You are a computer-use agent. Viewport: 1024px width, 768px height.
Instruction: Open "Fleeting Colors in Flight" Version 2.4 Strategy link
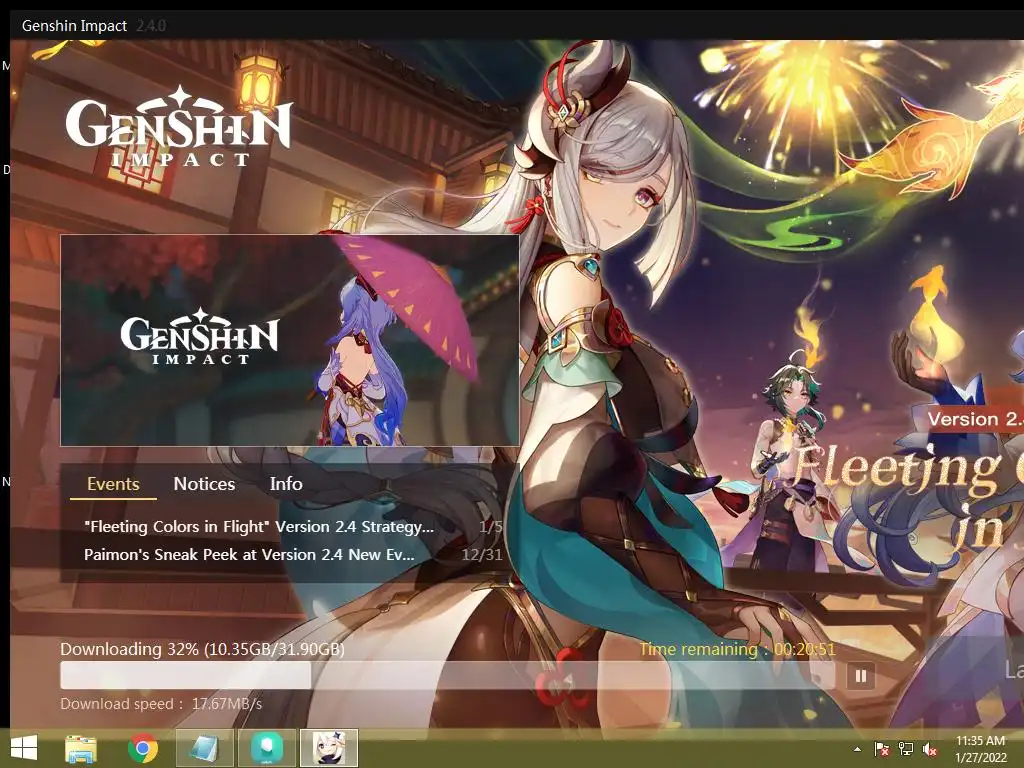(x=259, y=526)
